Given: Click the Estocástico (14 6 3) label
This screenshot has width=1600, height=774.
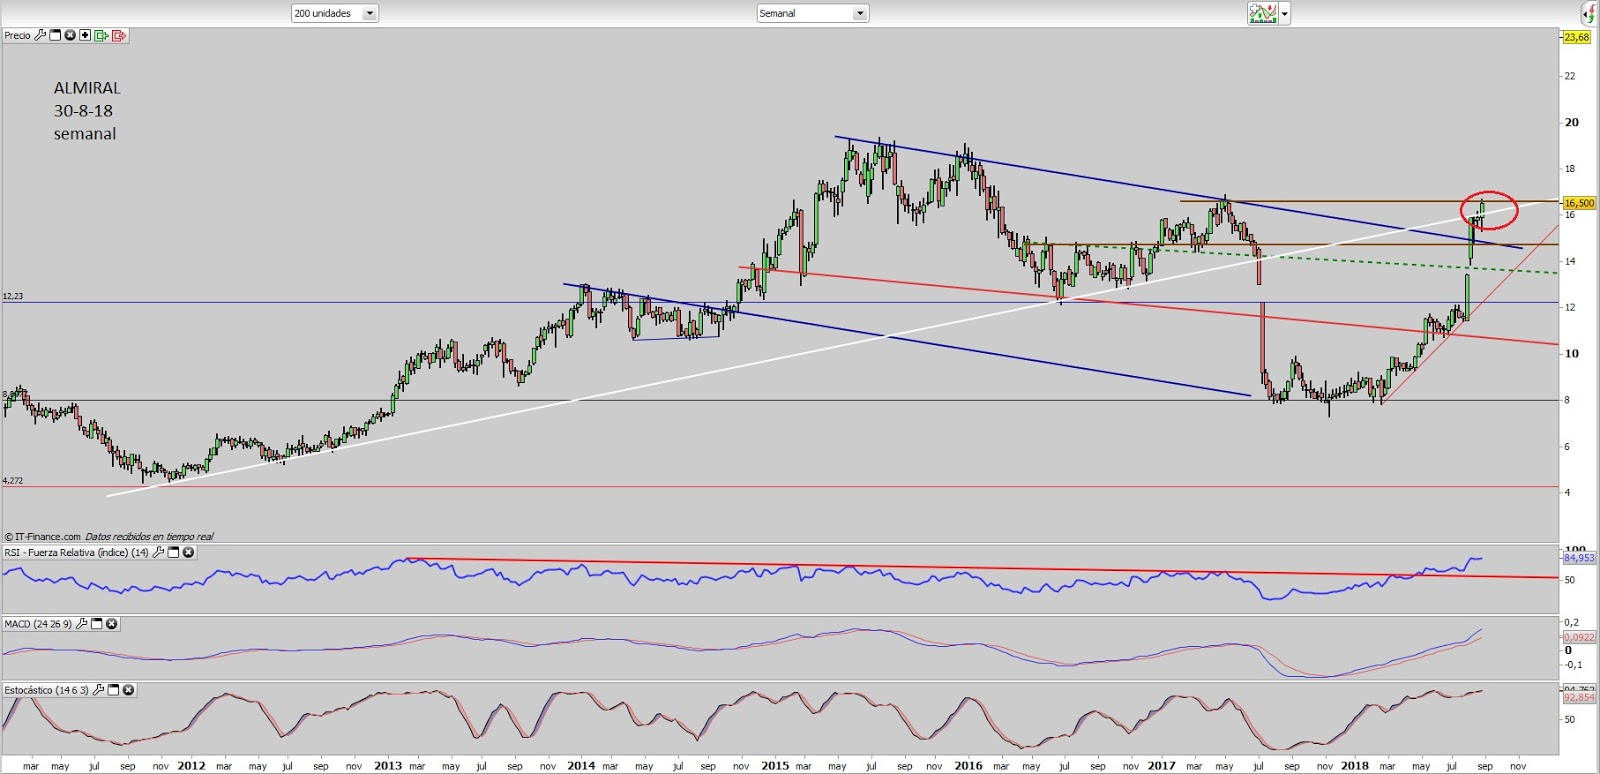Looking at the screenshot, I should pyautogui.click(x=47, y=690).
